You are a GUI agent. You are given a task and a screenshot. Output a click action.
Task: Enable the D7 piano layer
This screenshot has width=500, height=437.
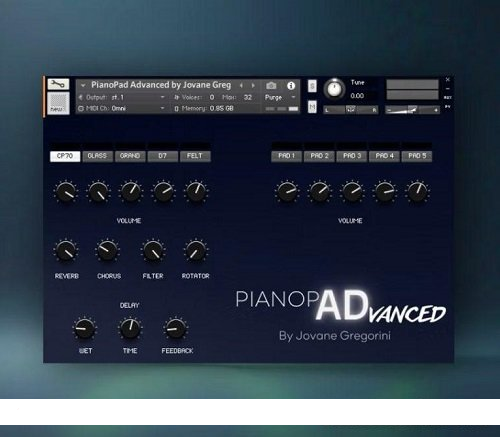click(163, 156)
